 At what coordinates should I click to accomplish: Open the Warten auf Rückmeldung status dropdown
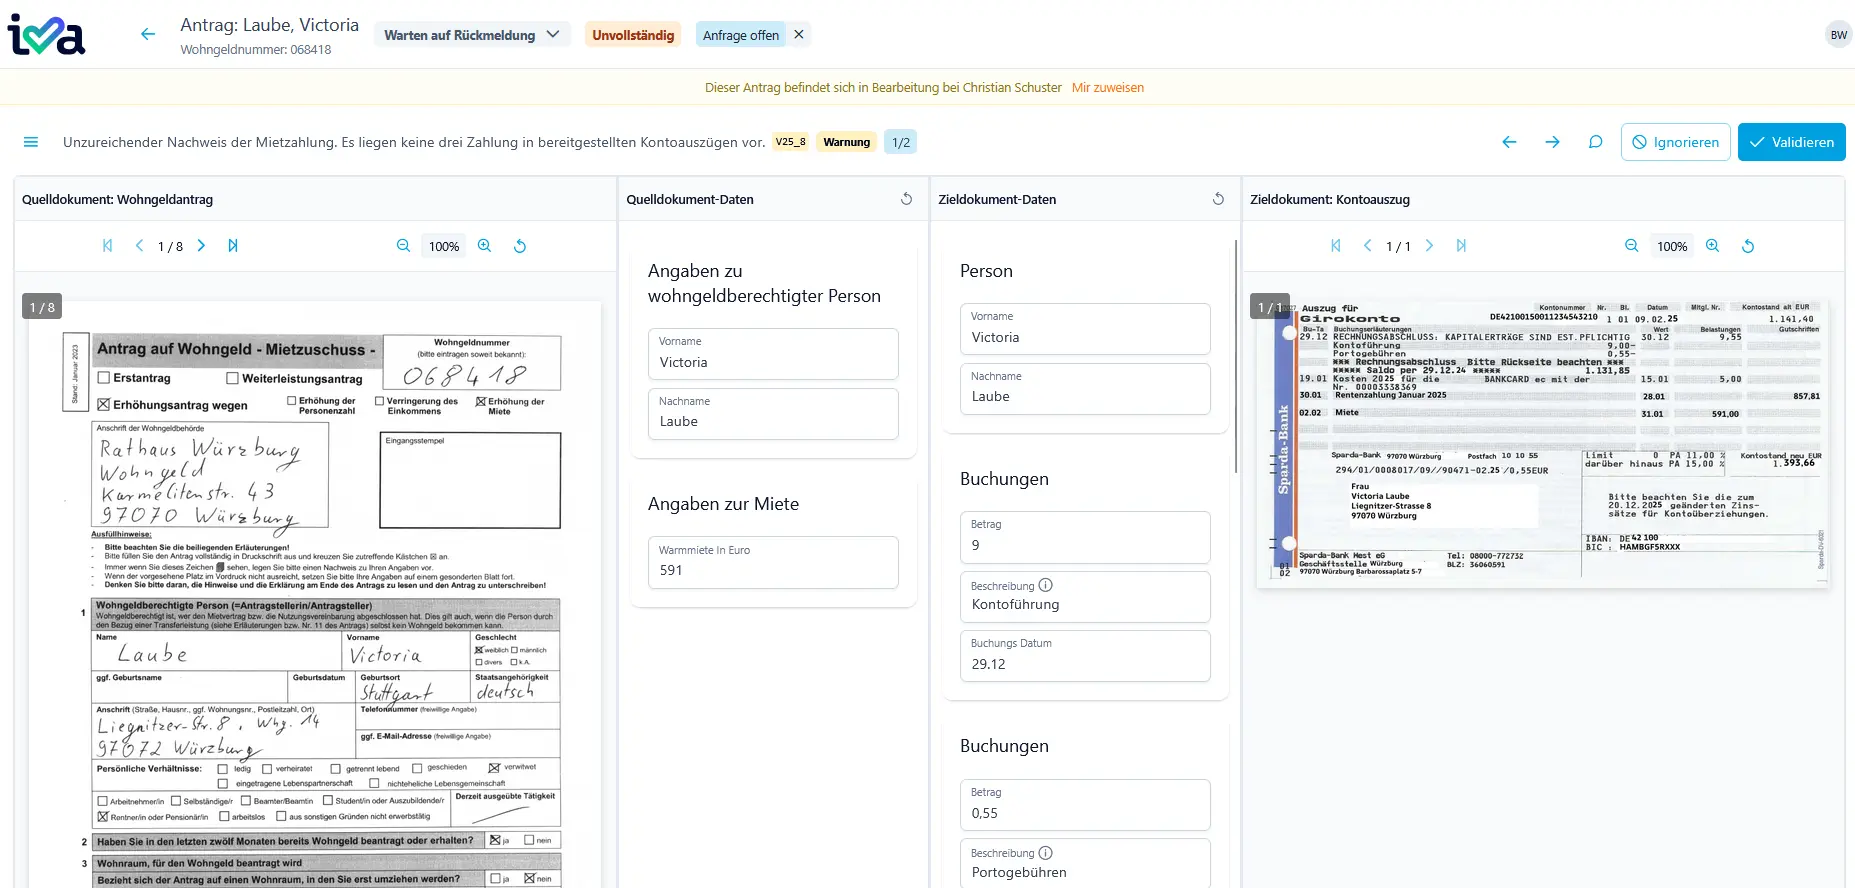click(x=472, y=35)
